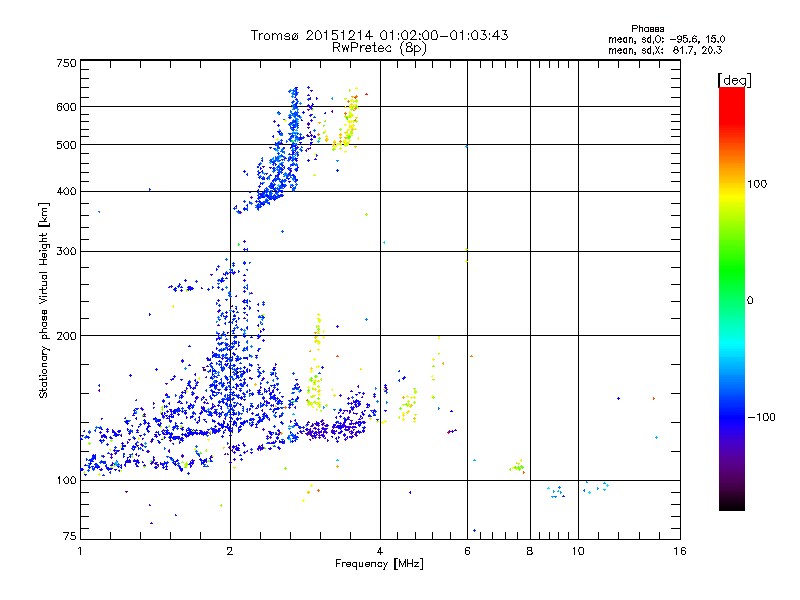Click the colorbar tick label '100'
Screen dimensions: 800x600
point(757,184)
